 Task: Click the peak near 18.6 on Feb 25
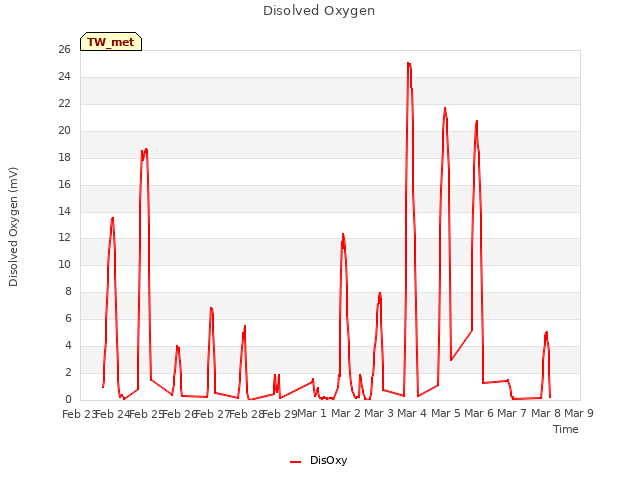[x=146, y=149]
